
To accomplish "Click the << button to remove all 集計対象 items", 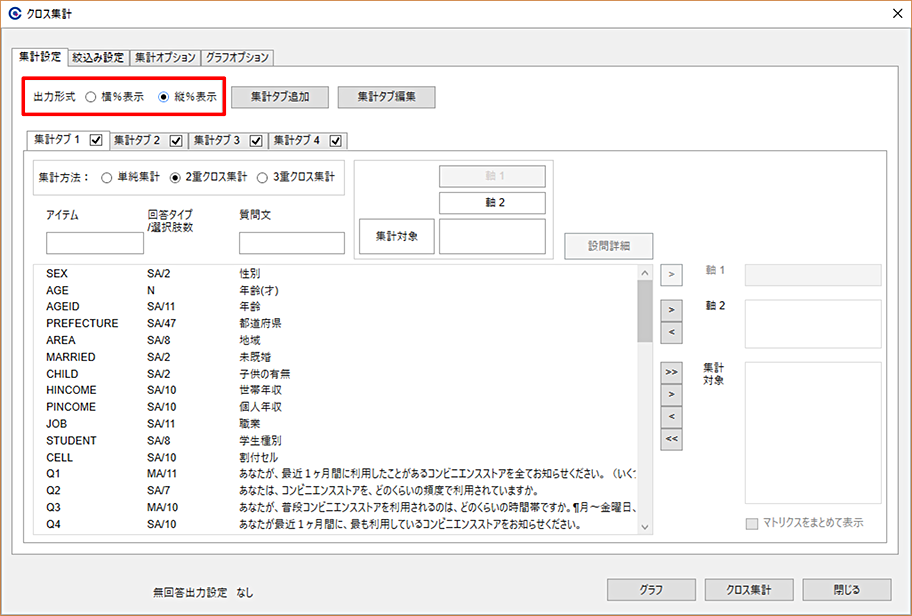I will (671, 439).
